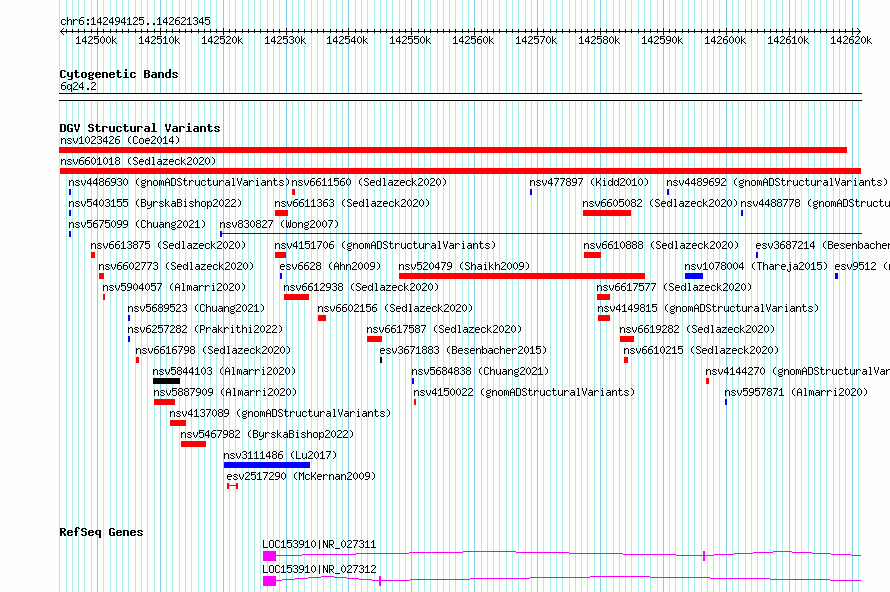This screenshot has height=592, width=890.
Task: Click the nsv6610888 (Sedlazeck2020) label
Action: coord(661,245)
